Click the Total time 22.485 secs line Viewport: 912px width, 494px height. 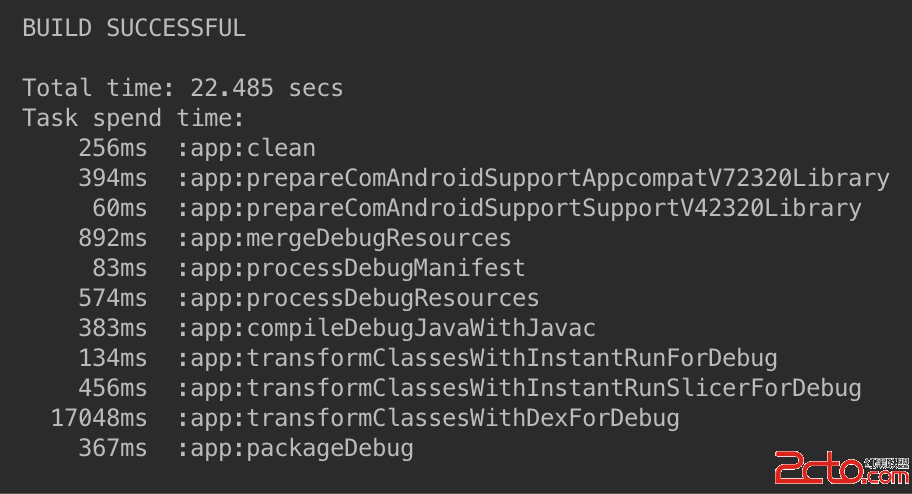tap(183, 88)
